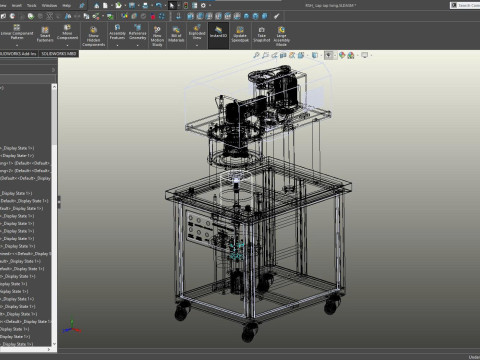Open the Display Style dropdown arrow
480x360 pixels.
click(x=335, y=56)
